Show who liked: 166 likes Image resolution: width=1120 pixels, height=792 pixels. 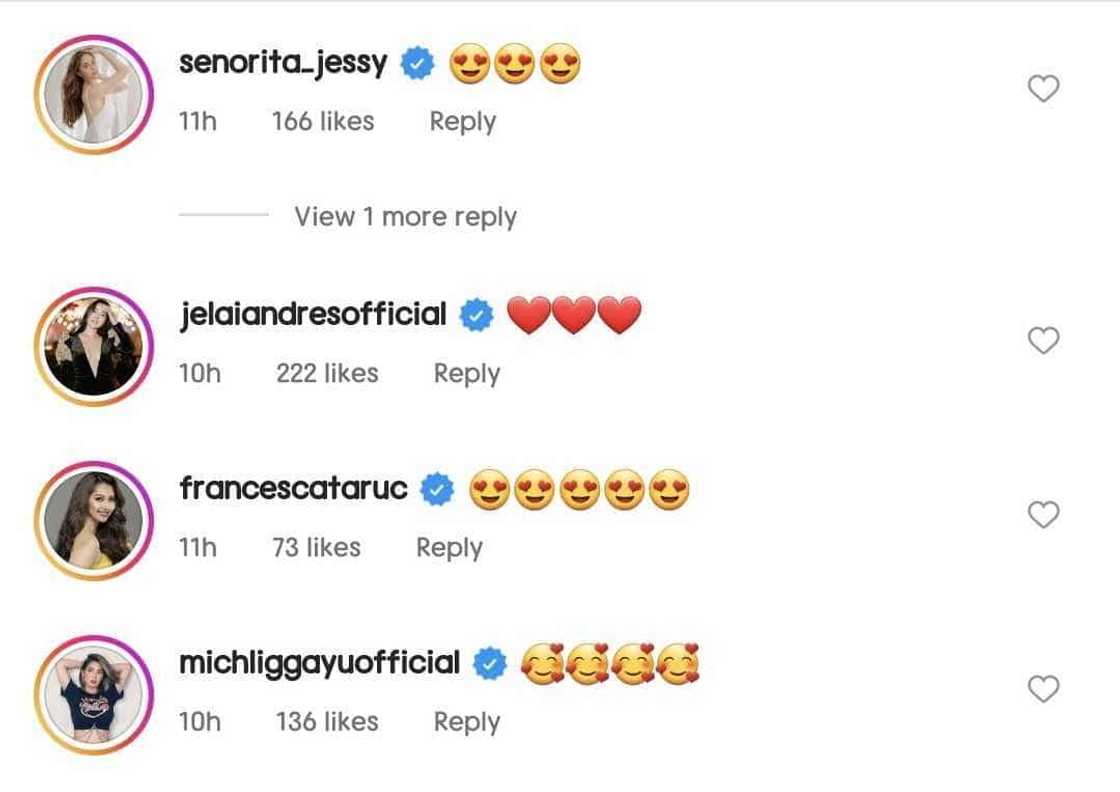pyautogui.click(x=323, y=122)
